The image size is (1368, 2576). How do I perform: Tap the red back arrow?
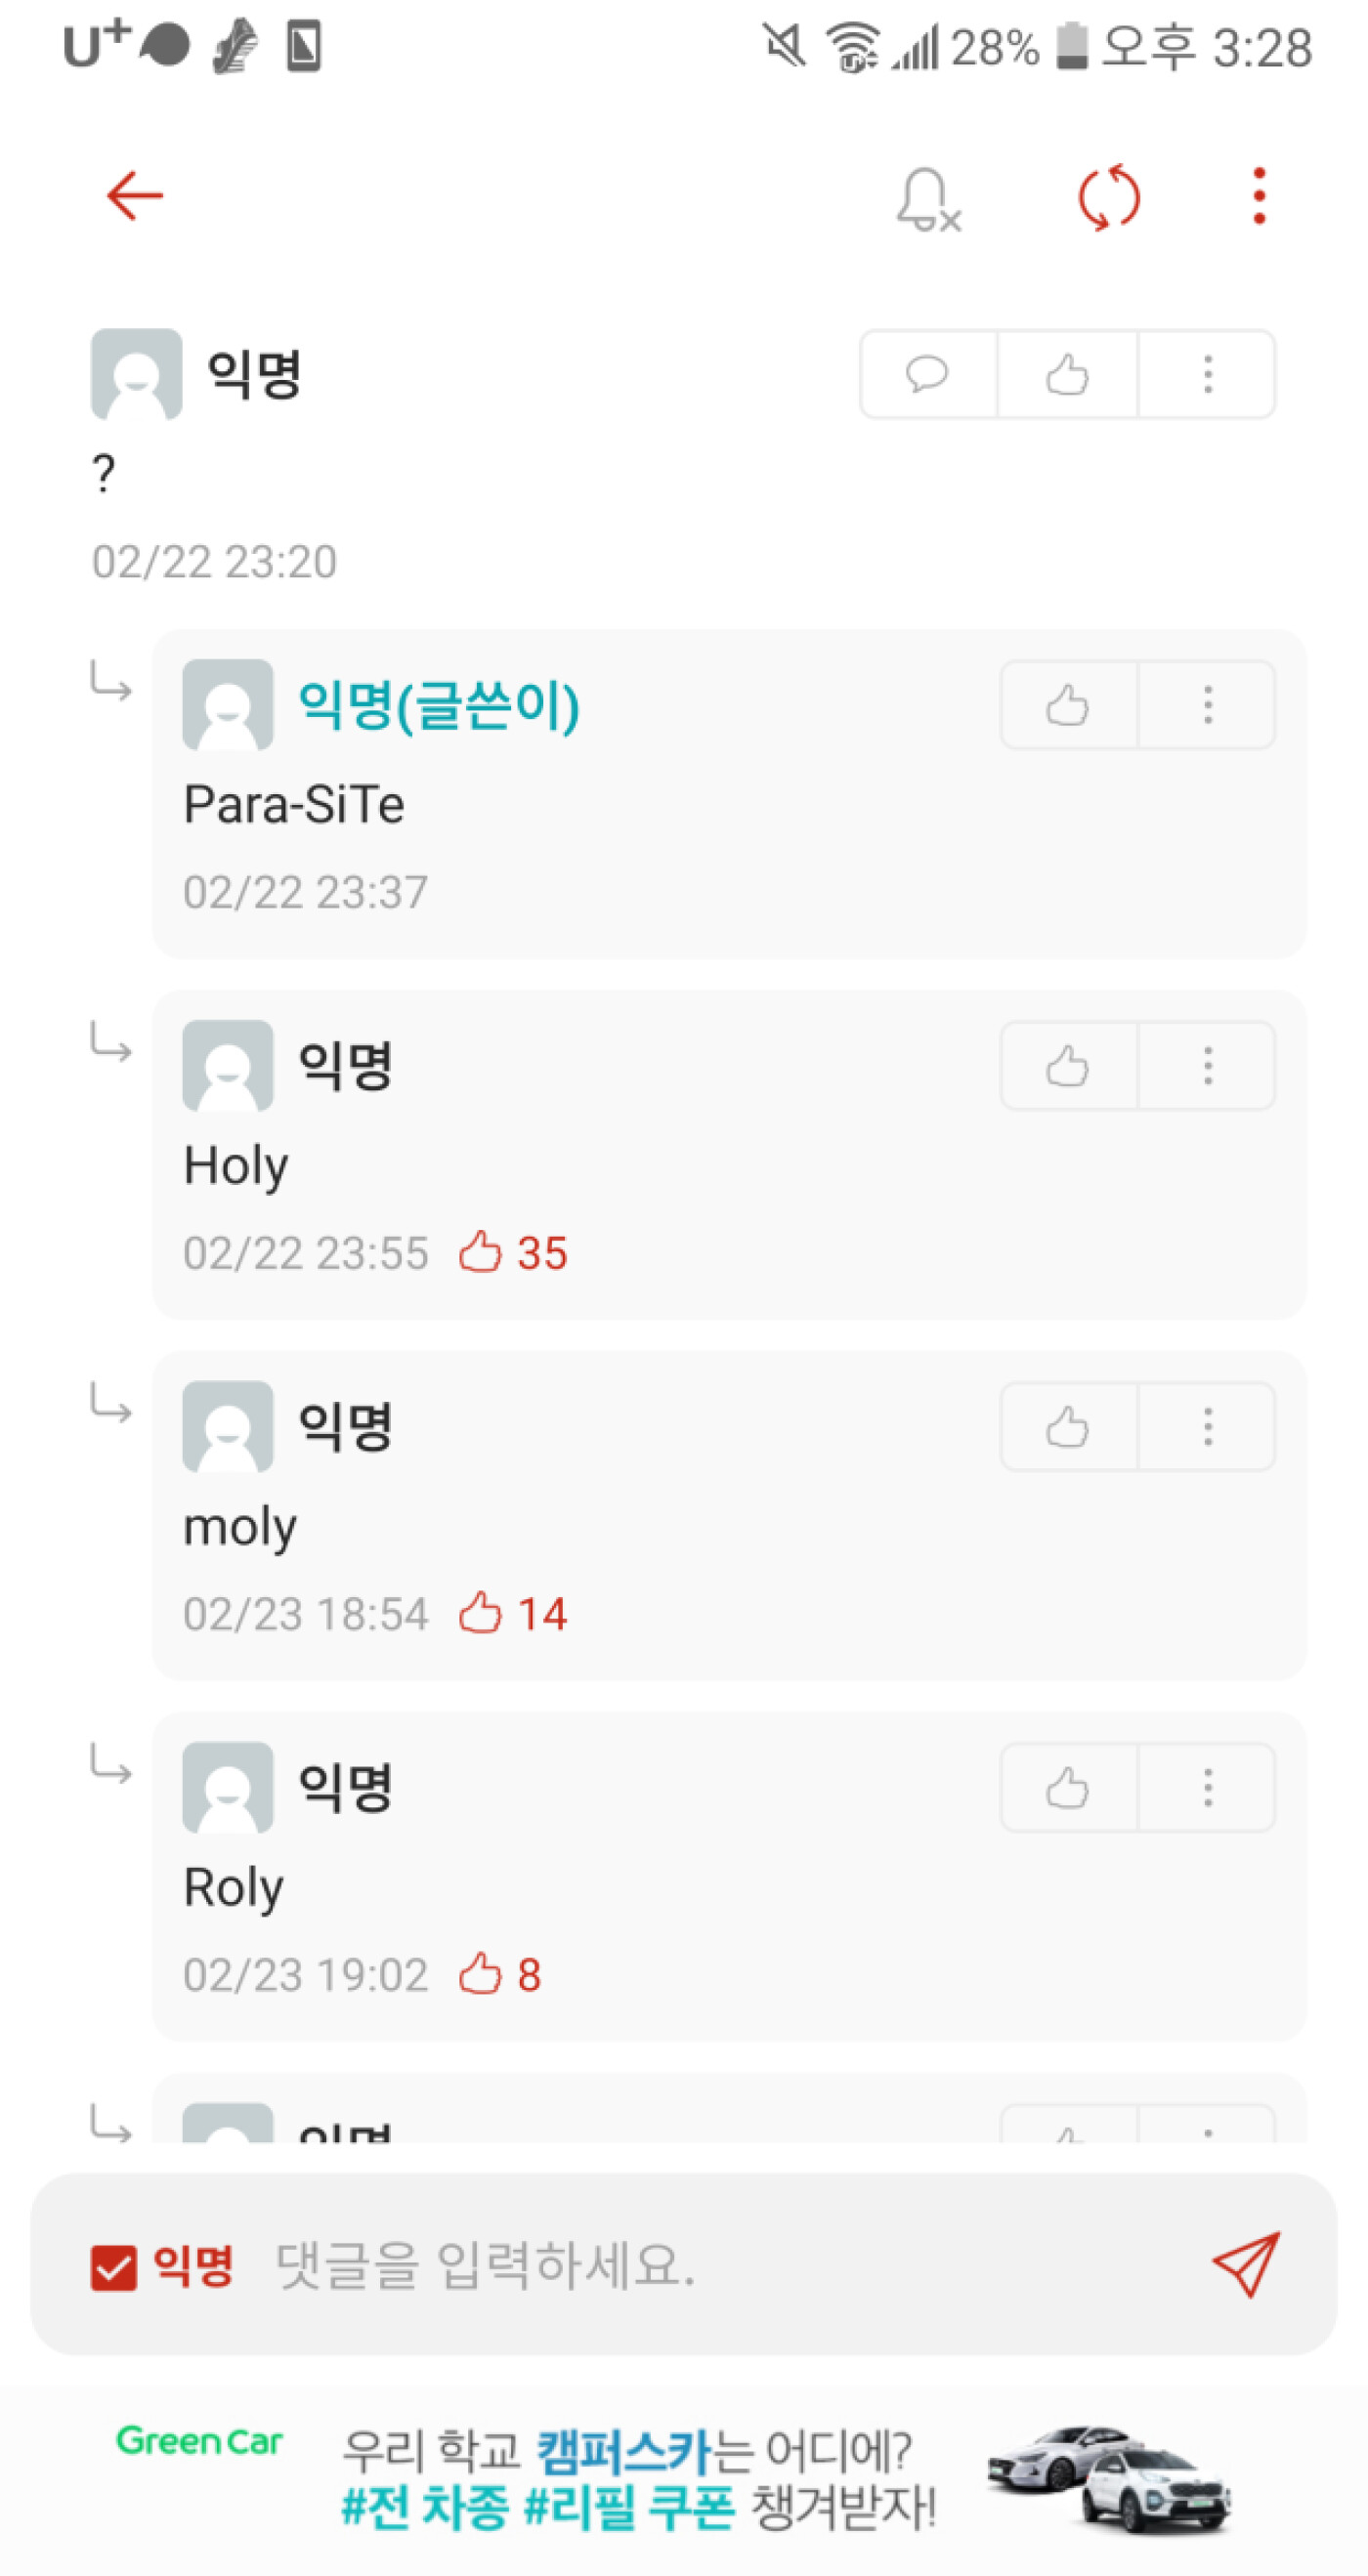pos(135,196)
